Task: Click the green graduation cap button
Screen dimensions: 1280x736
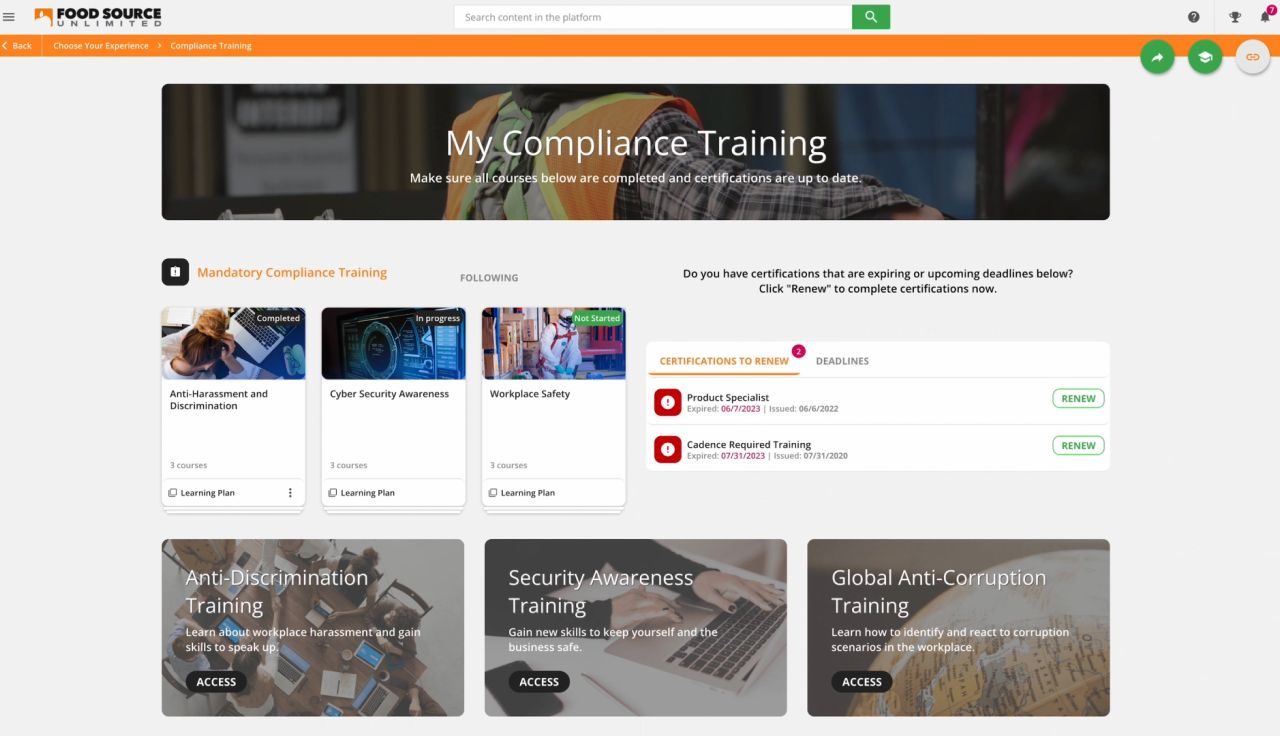Action: click(1204, 57)
